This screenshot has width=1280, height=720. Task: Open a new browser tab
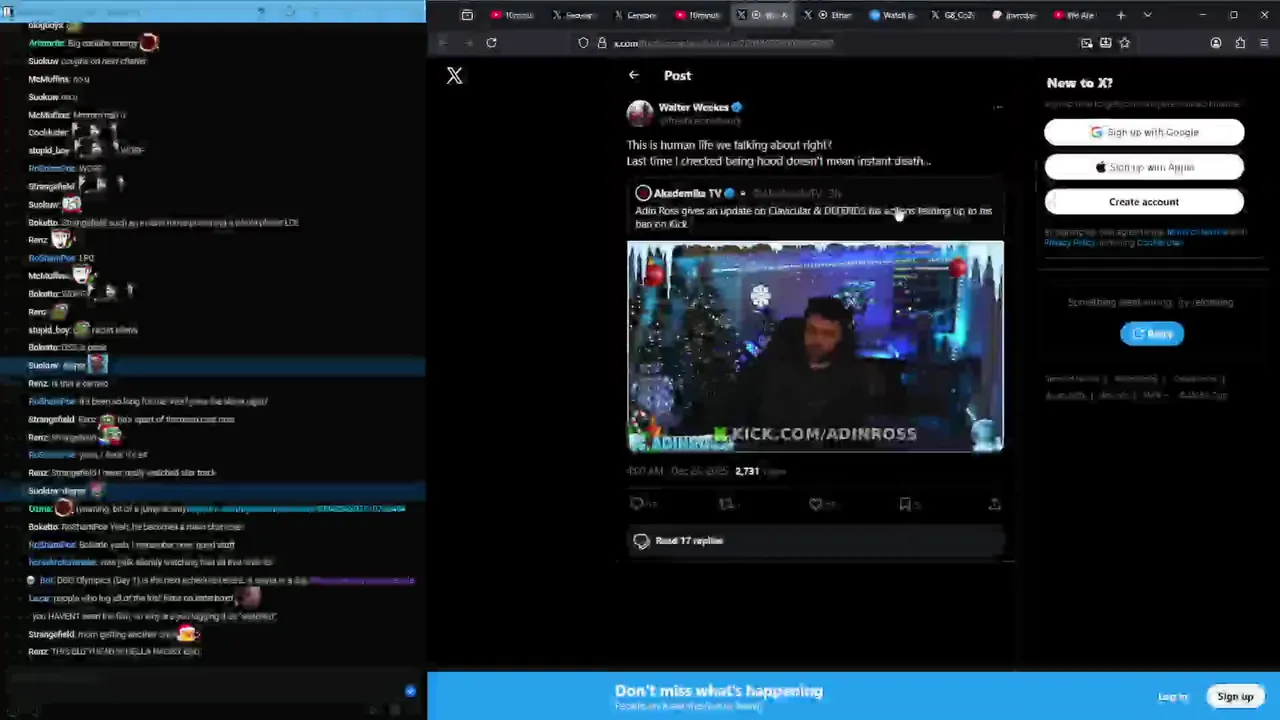1121,15
